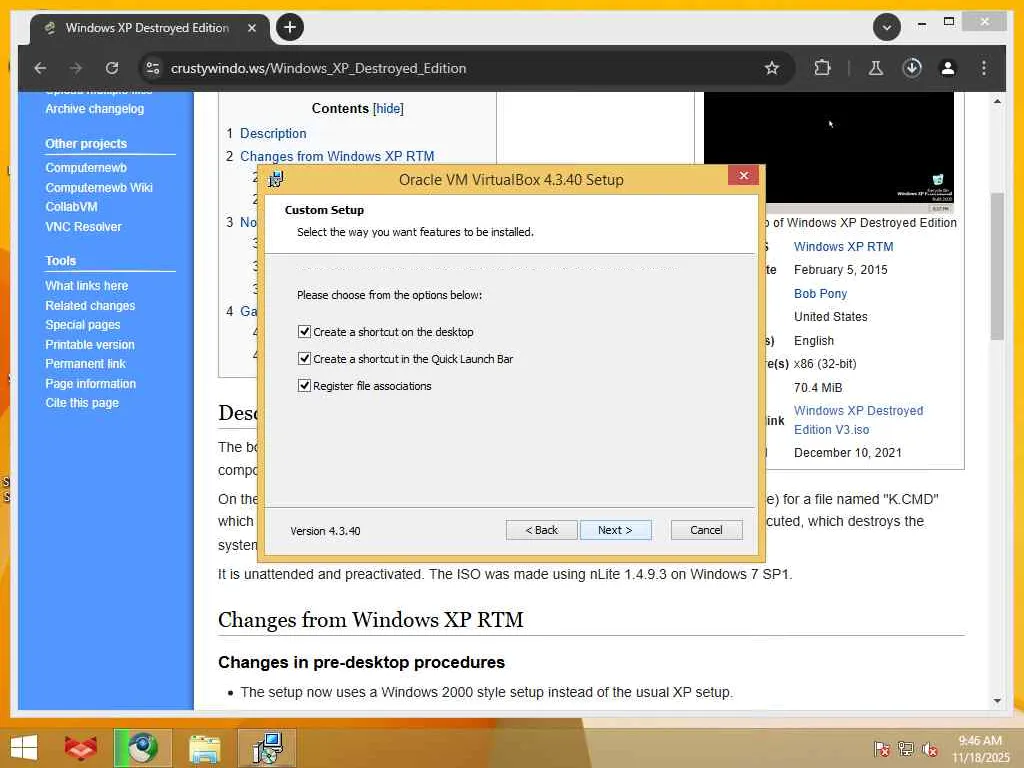Open the profile avatar icon

click(x=948, y=68)
